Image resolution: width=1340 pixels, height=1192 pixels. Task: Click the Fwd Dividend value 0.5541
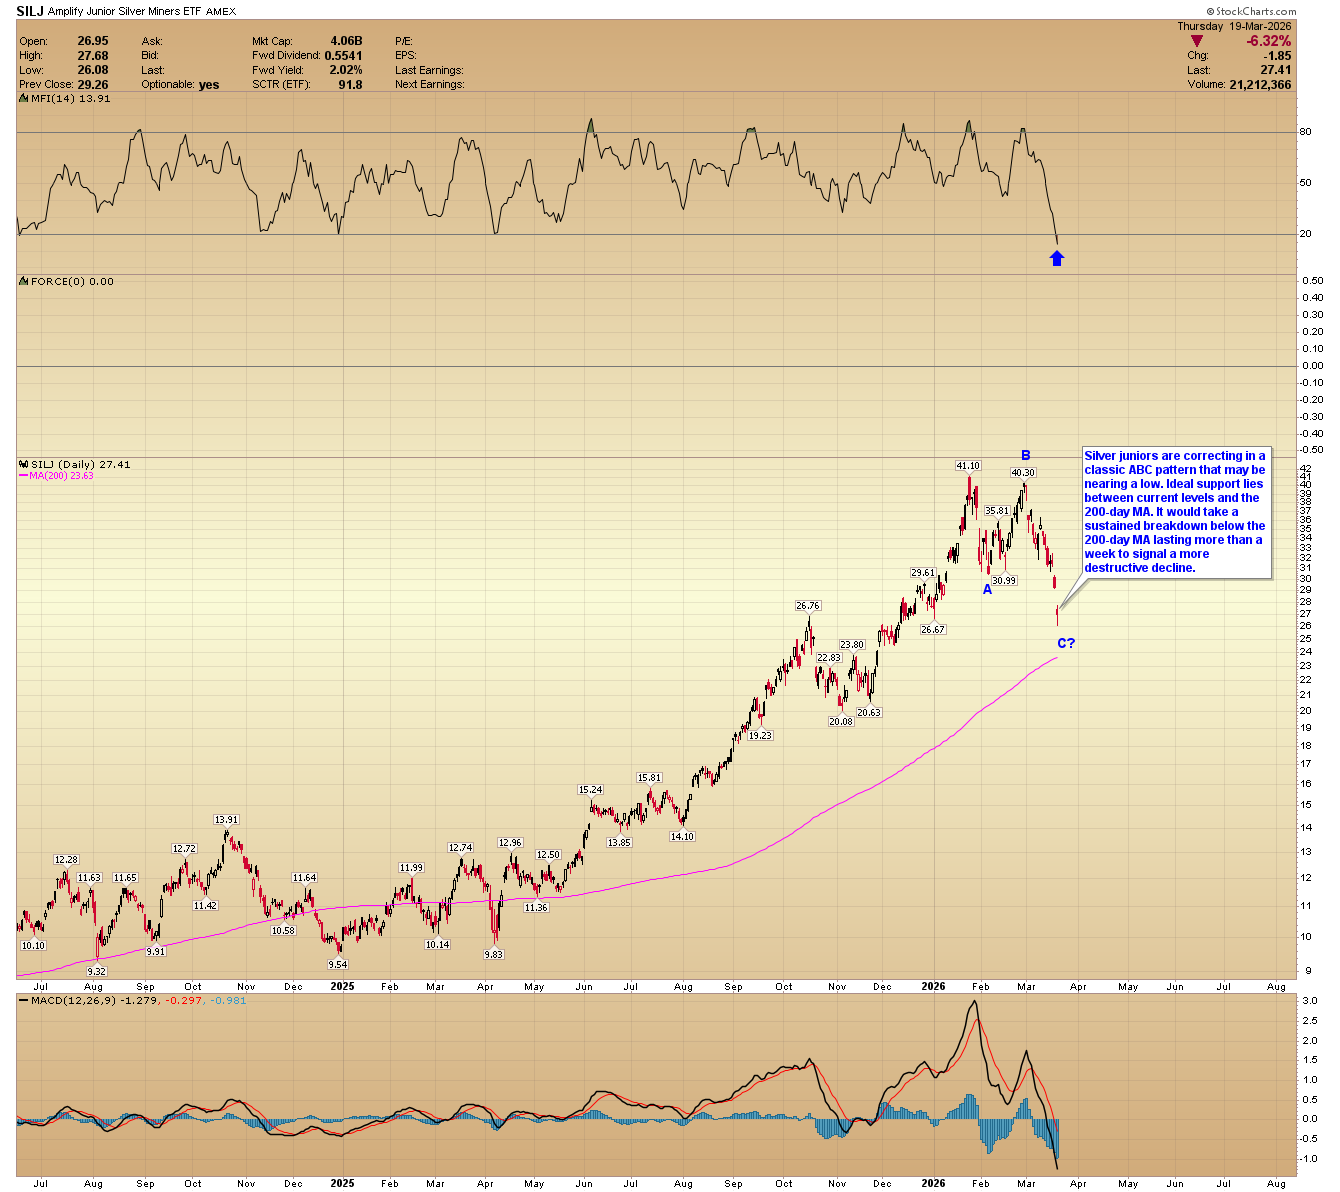tap(344, 56)
